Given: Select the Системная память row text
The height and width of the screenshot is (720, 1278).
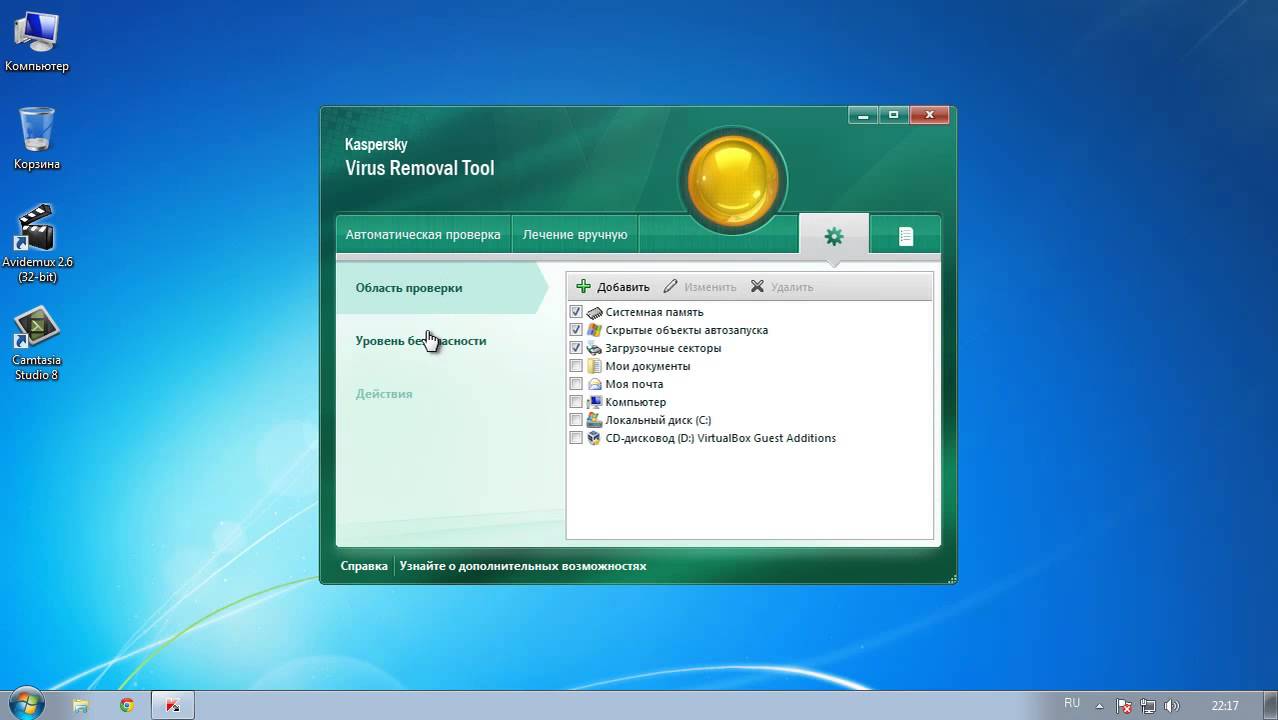Looking at the screenshot, I should [x=654, y=312].
